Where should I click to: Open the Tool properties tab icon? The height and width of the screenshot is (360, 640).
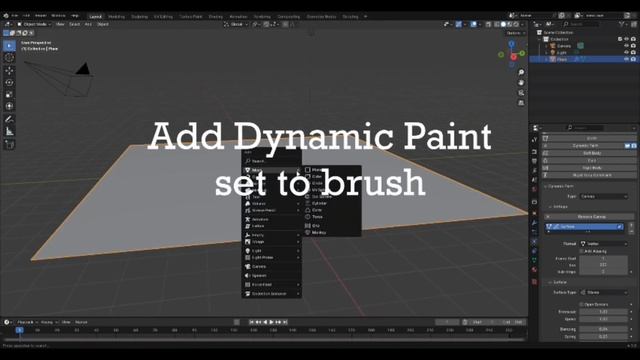coord(534,140)
